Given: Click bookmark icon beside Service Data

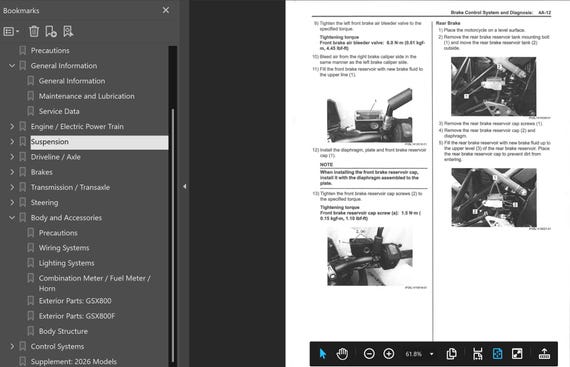Looking at the screenshot, I should pos(31,111).
